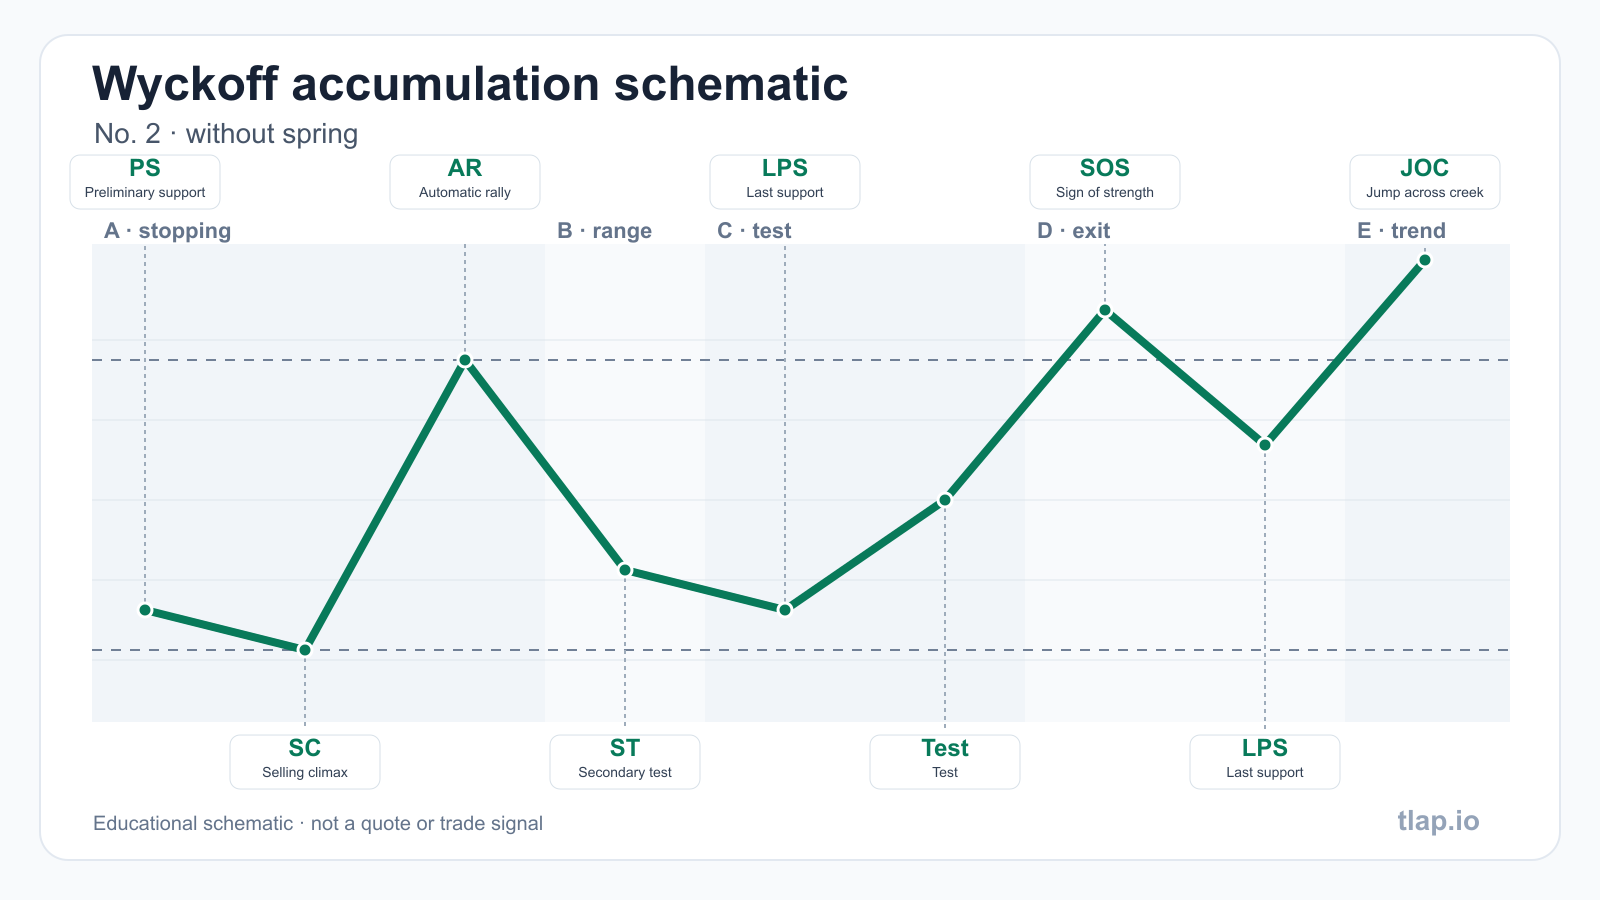The height and width of the screenshot is (900, 1600).
Task: Select the ST Secondary test label
Action: tap(625, 762)
